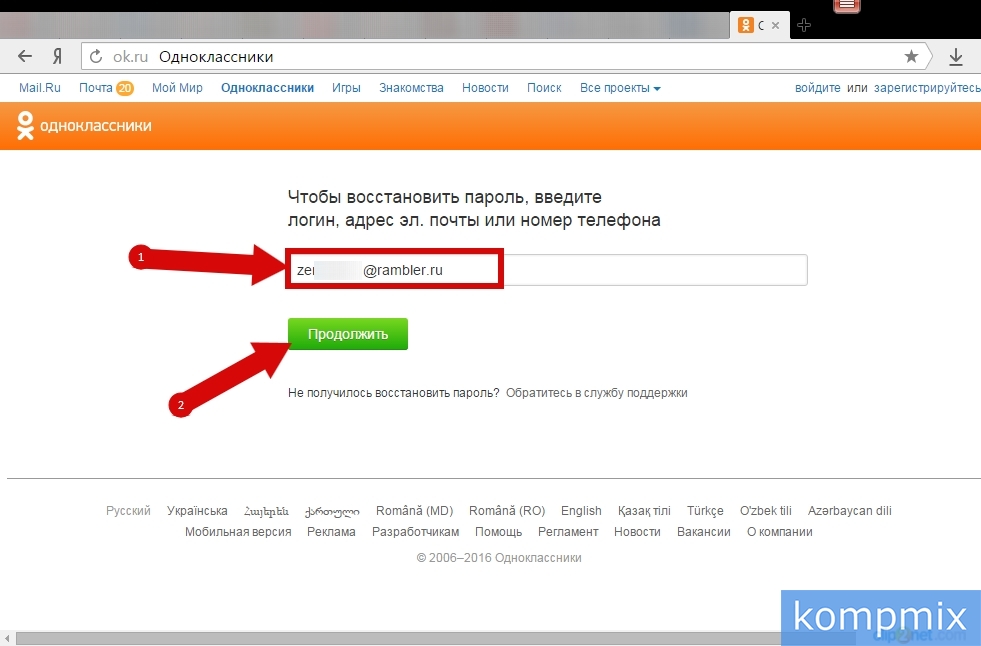Viewport: 981px width, 646px height.
Task: Open Мой Мир in the top navigation
Action: (x=177, y=88)
